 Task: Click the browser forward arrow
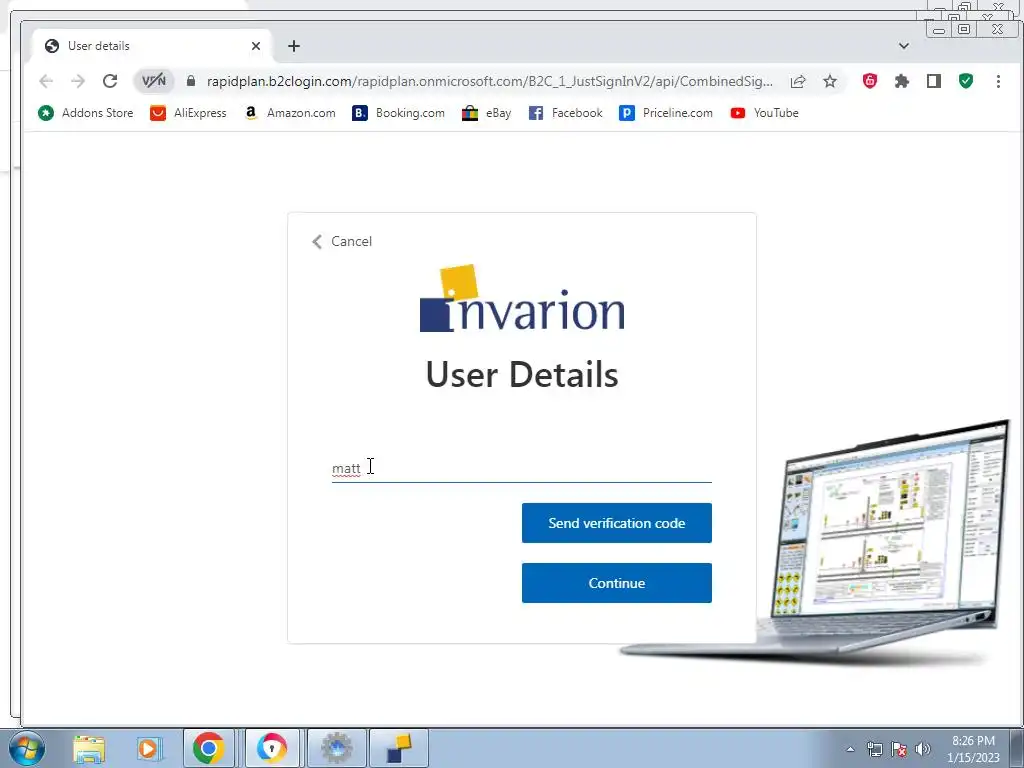pyautogui.click(x=78, y=81)
